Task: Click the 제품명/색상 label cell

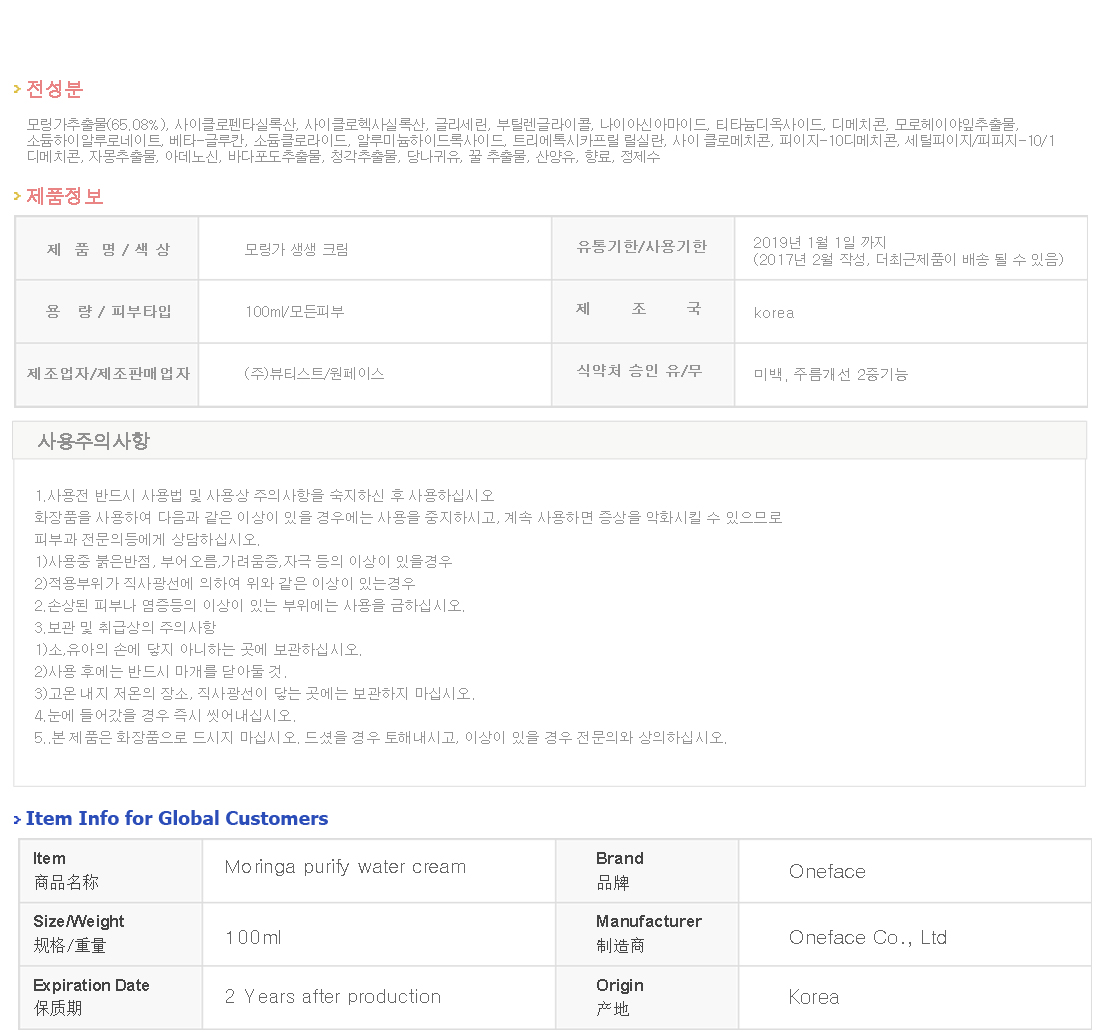Action: 108,249
